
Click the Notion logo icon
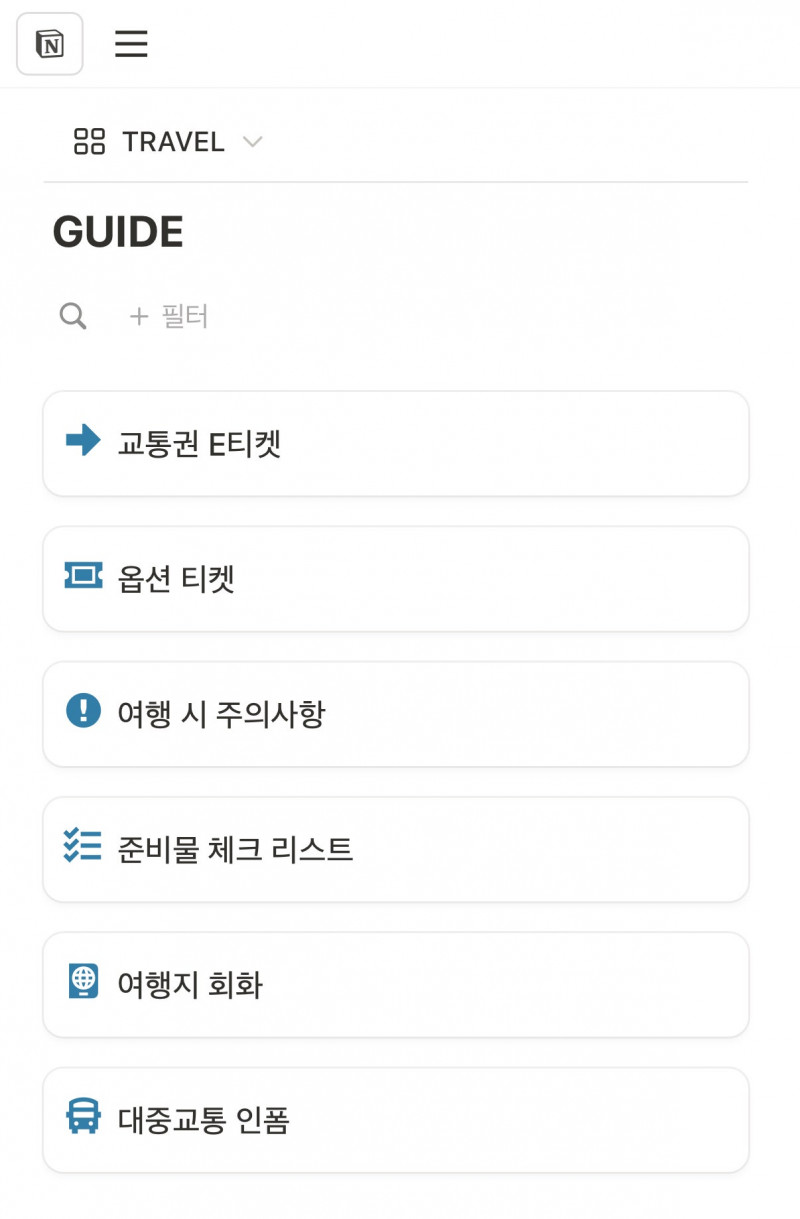(49, 44)
